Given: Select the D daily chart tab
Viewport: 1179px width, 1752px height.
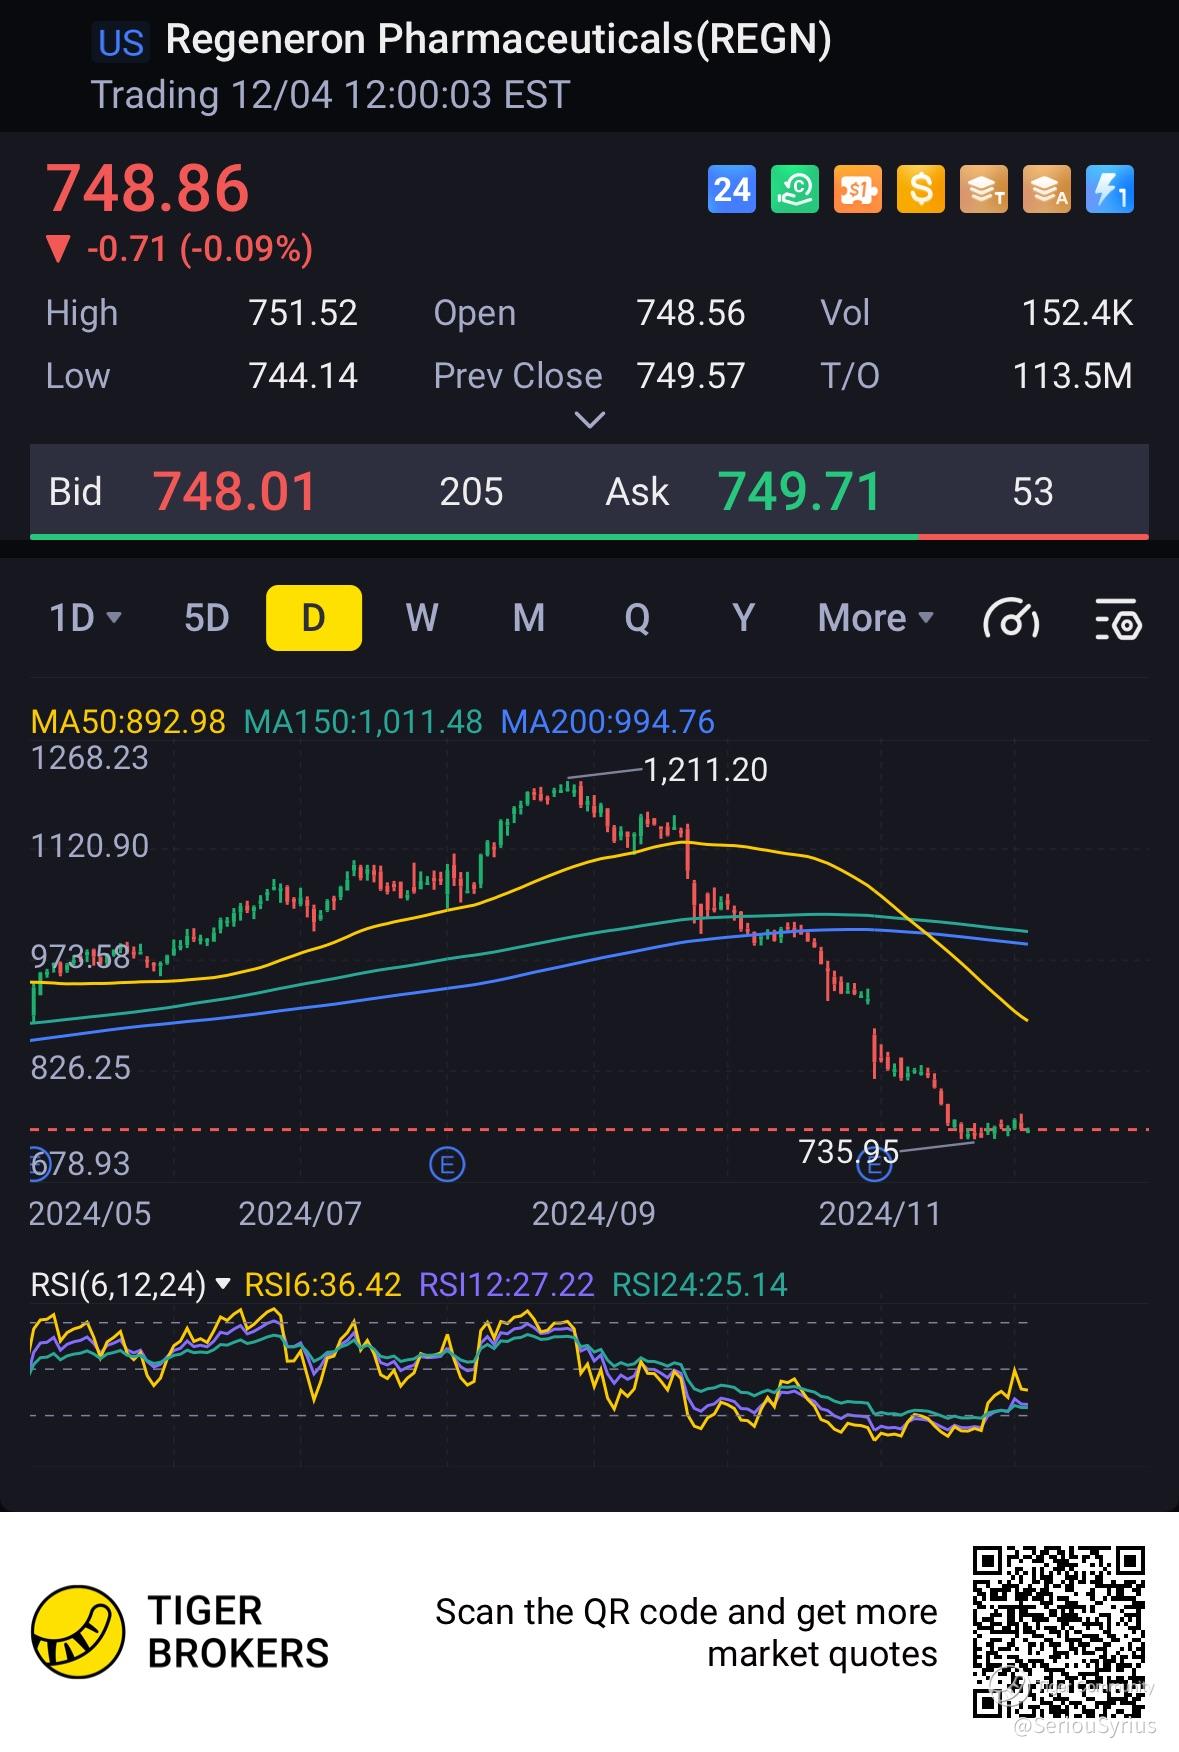Looking at the screenshot, I should point(314,618).
